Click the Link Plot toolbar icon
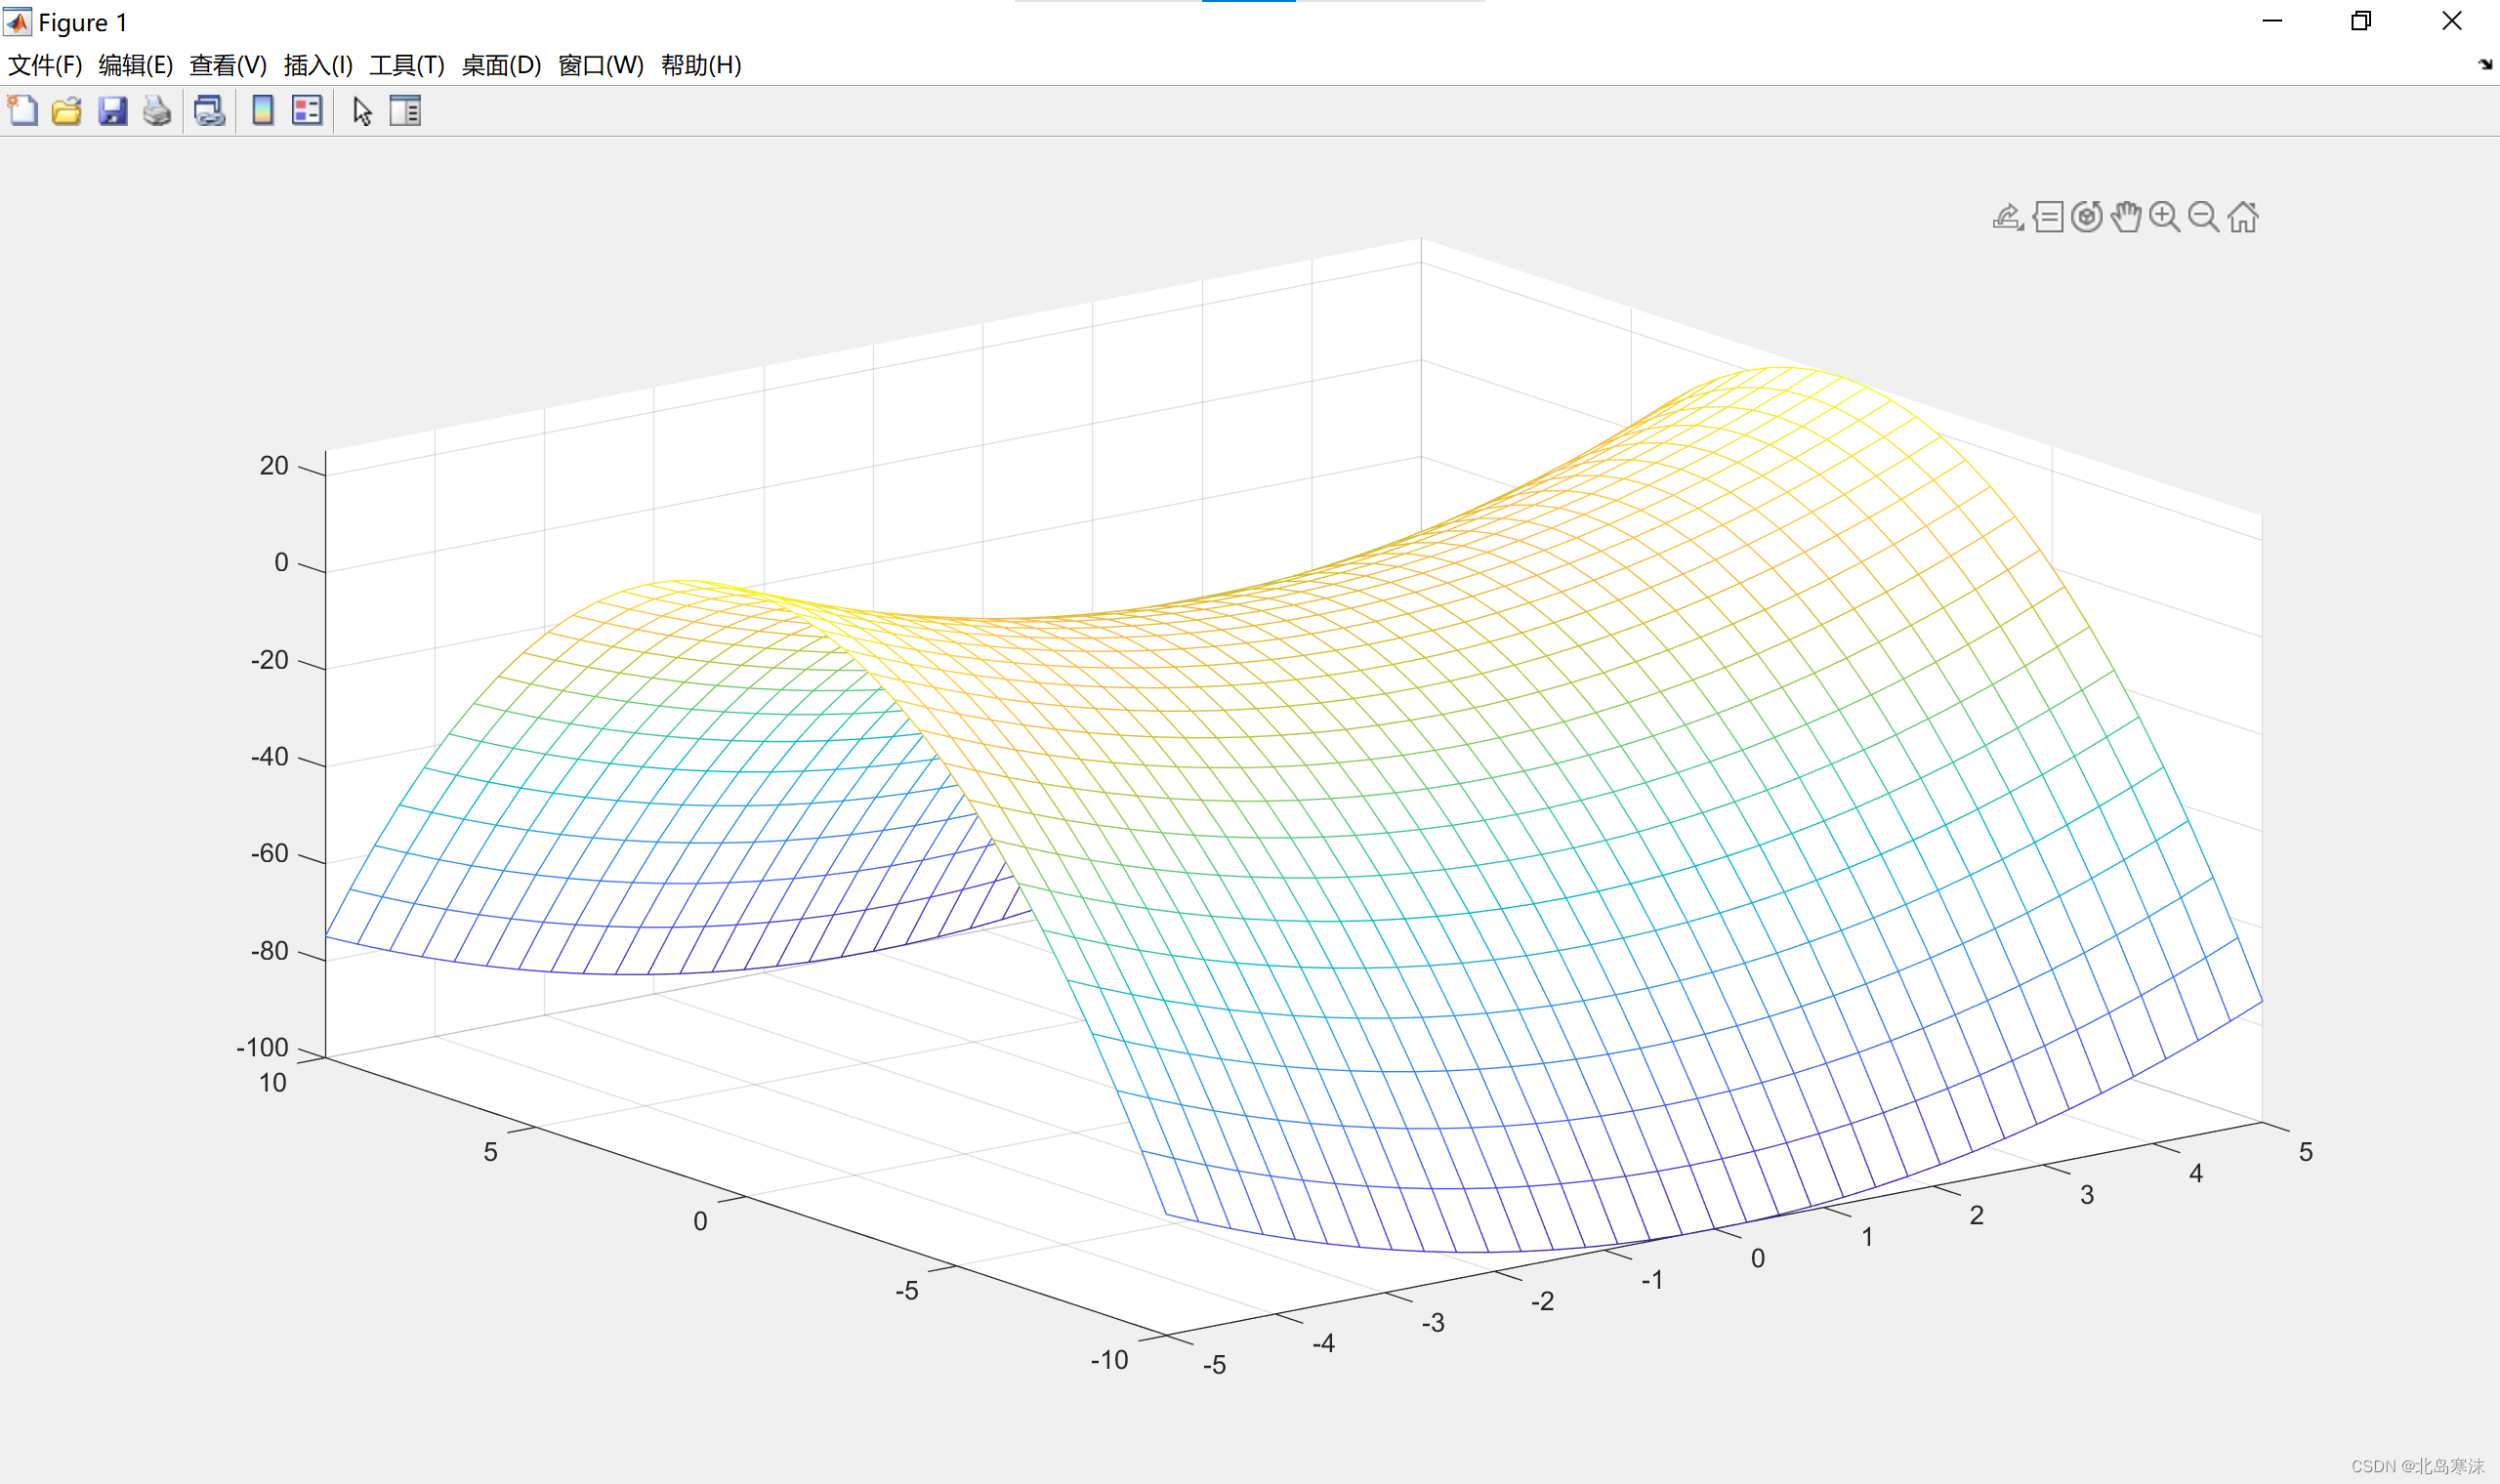The width and height of the screenshot is (2500, 1484). click(209, 111)
